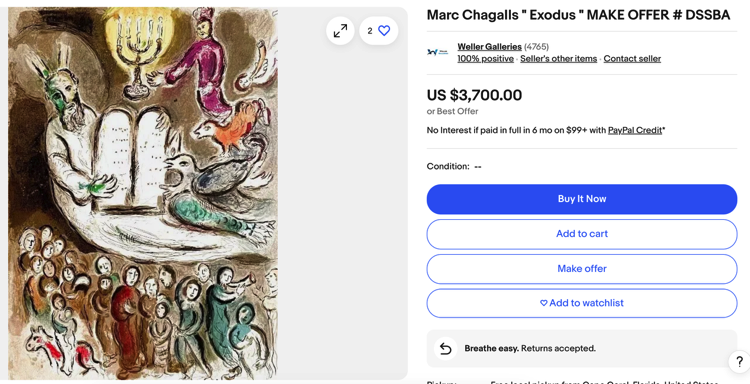Viewport: 750px width, 384px height.
Task: Click Add to cart button
Action: [x=582, y=234]
